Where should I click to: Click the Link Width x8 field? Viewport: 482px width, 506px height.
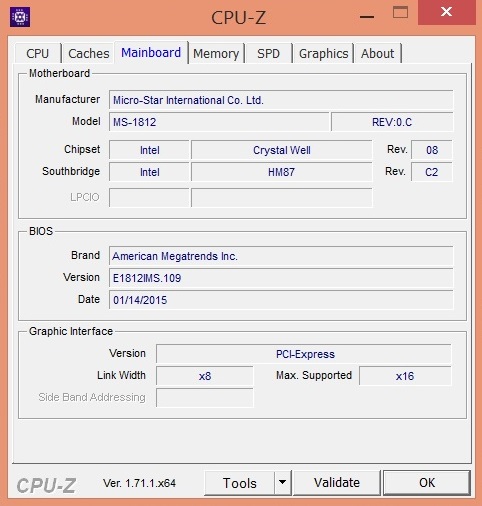coord(205,376)
